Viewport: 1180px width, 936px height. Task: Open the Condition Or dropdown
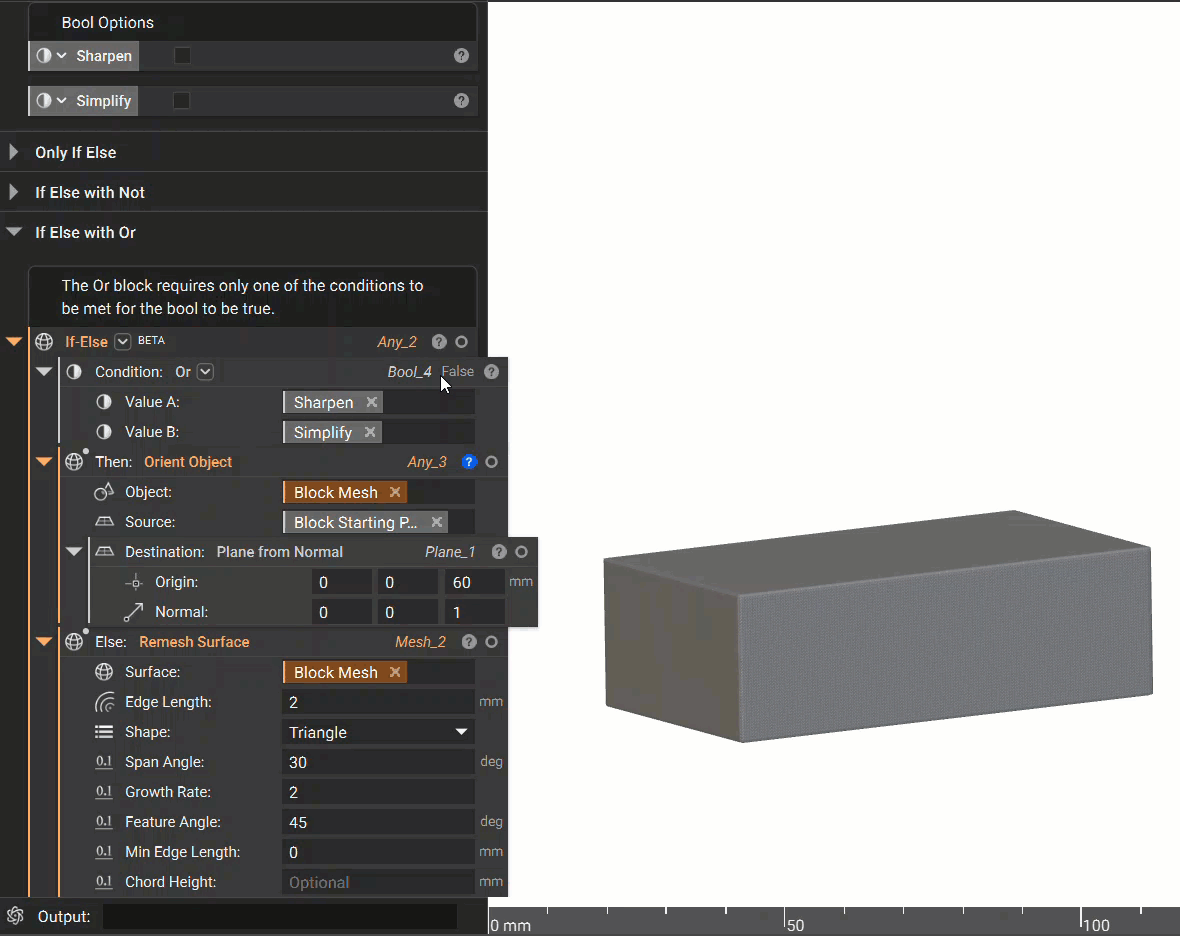(x=205, y=372)
